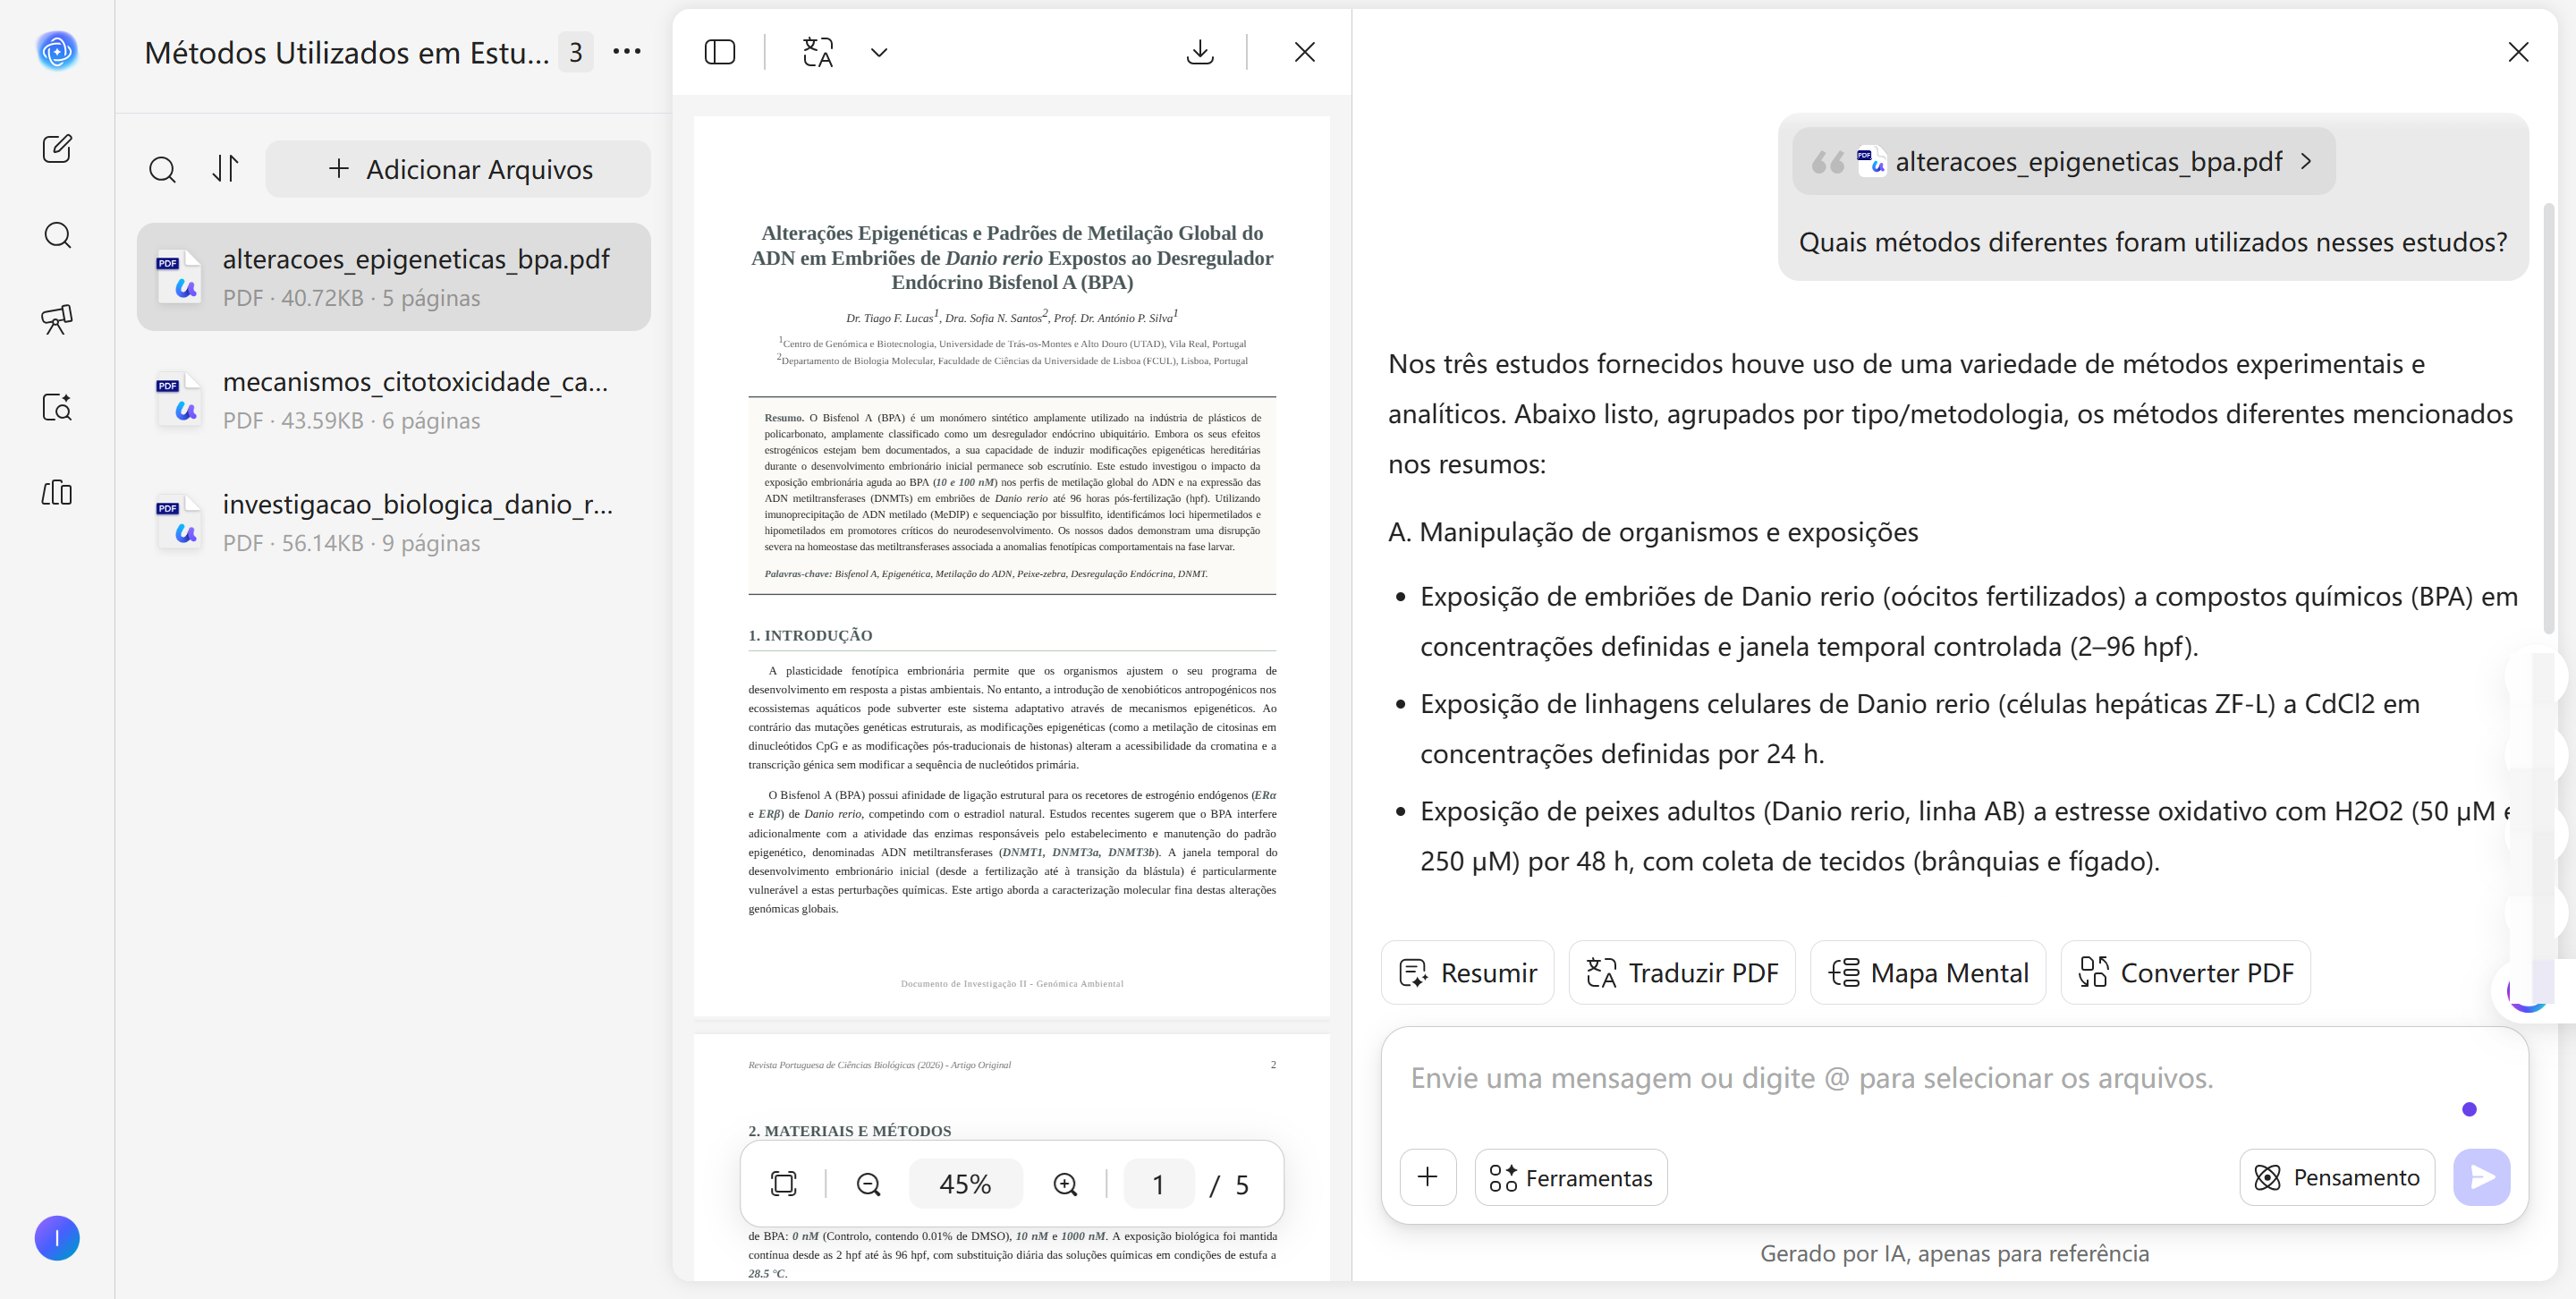
Task: Click the collection title Métodos Utilizados em Estu...
Action: click(x=347, y=52)
